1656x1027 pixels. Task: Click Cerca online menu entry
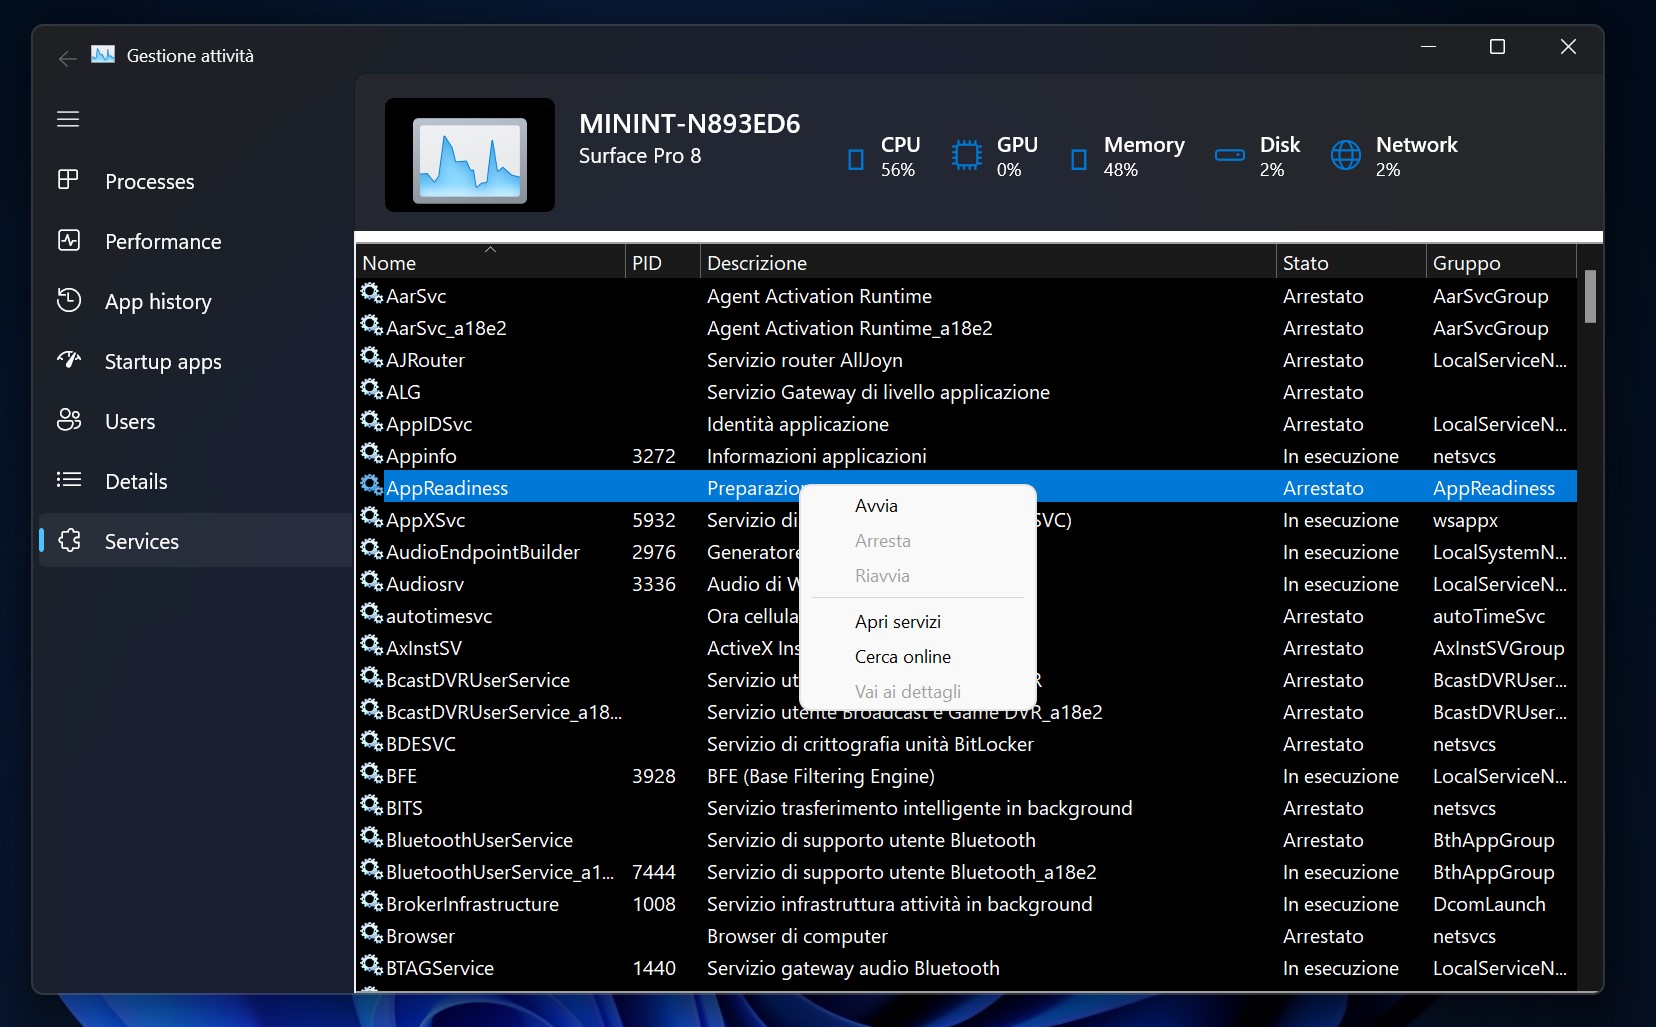pos(902,657)
